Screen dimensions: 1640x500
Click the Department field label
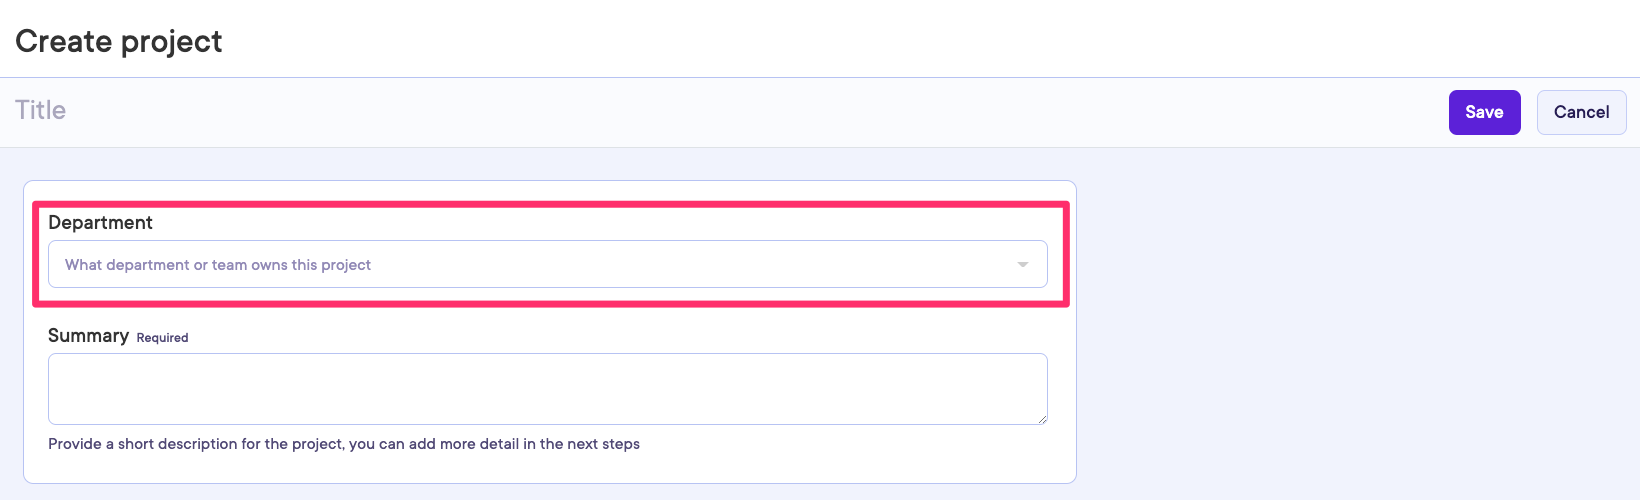[100, 222]
